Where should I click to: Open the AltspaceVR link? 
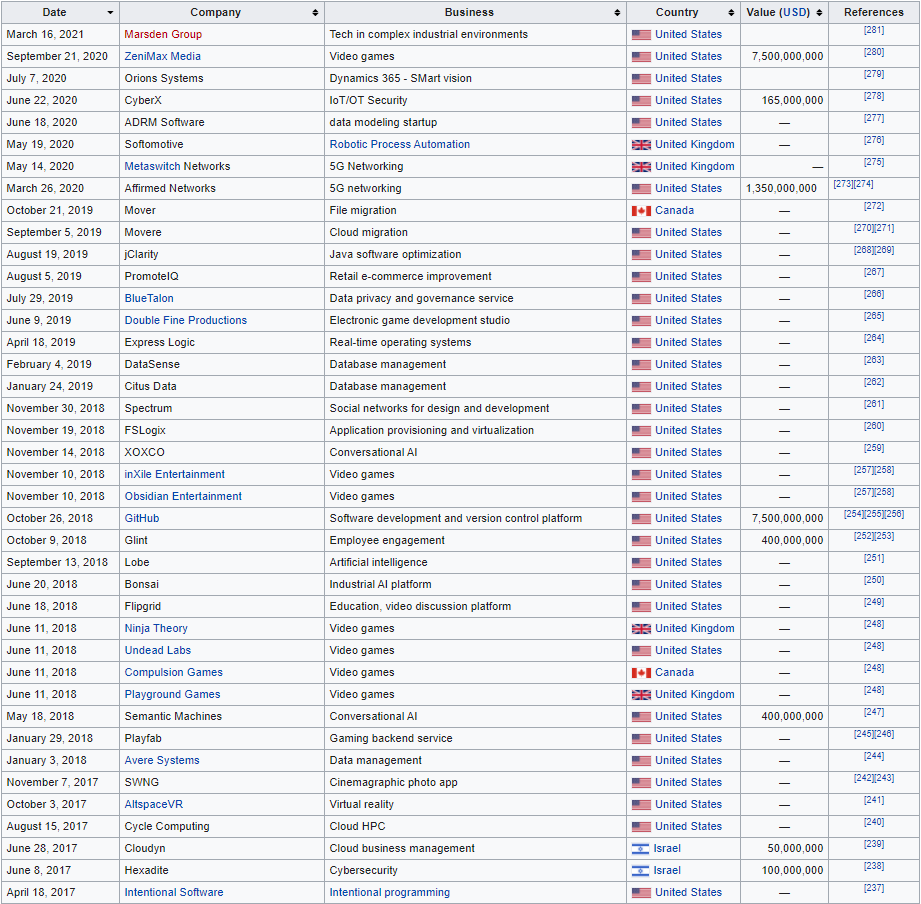click(x=154, y=804)
